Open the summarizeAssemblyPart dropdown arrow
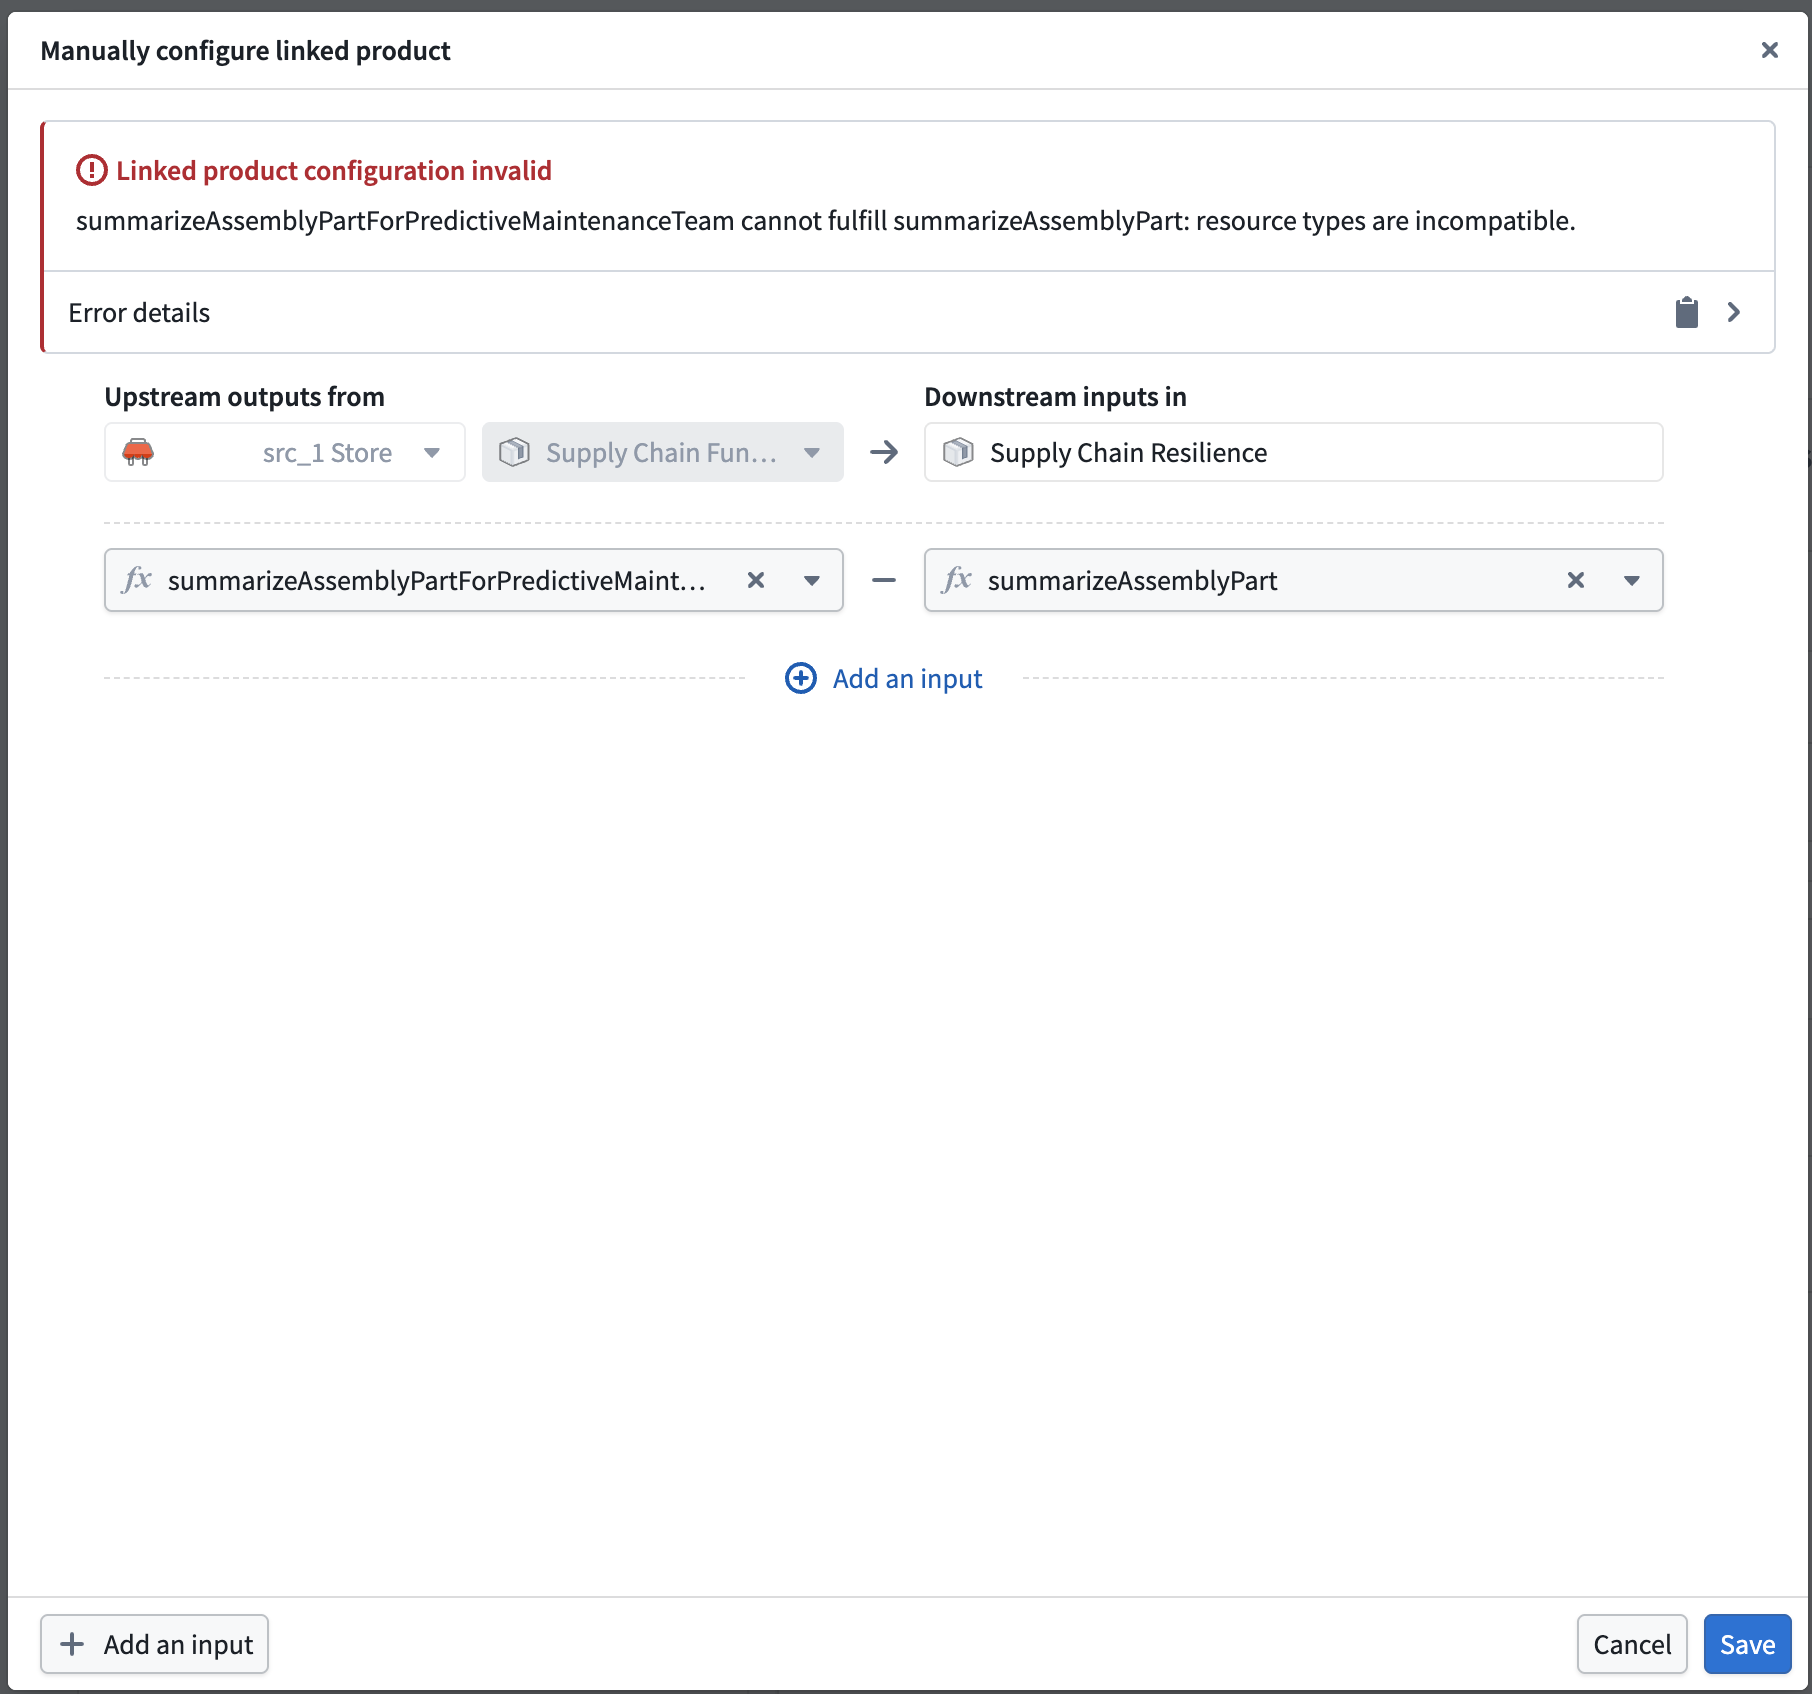 1632,580
